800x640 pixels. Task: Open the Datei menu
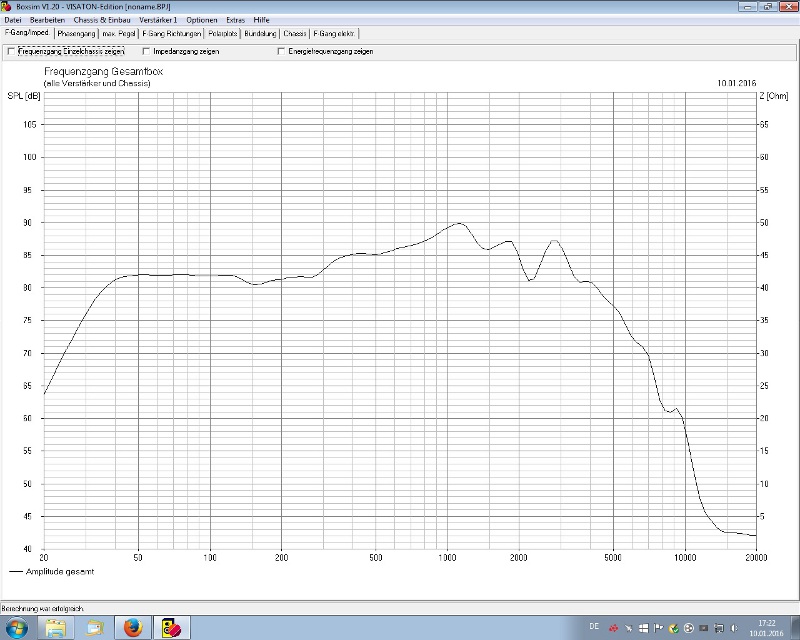(13, 20)
